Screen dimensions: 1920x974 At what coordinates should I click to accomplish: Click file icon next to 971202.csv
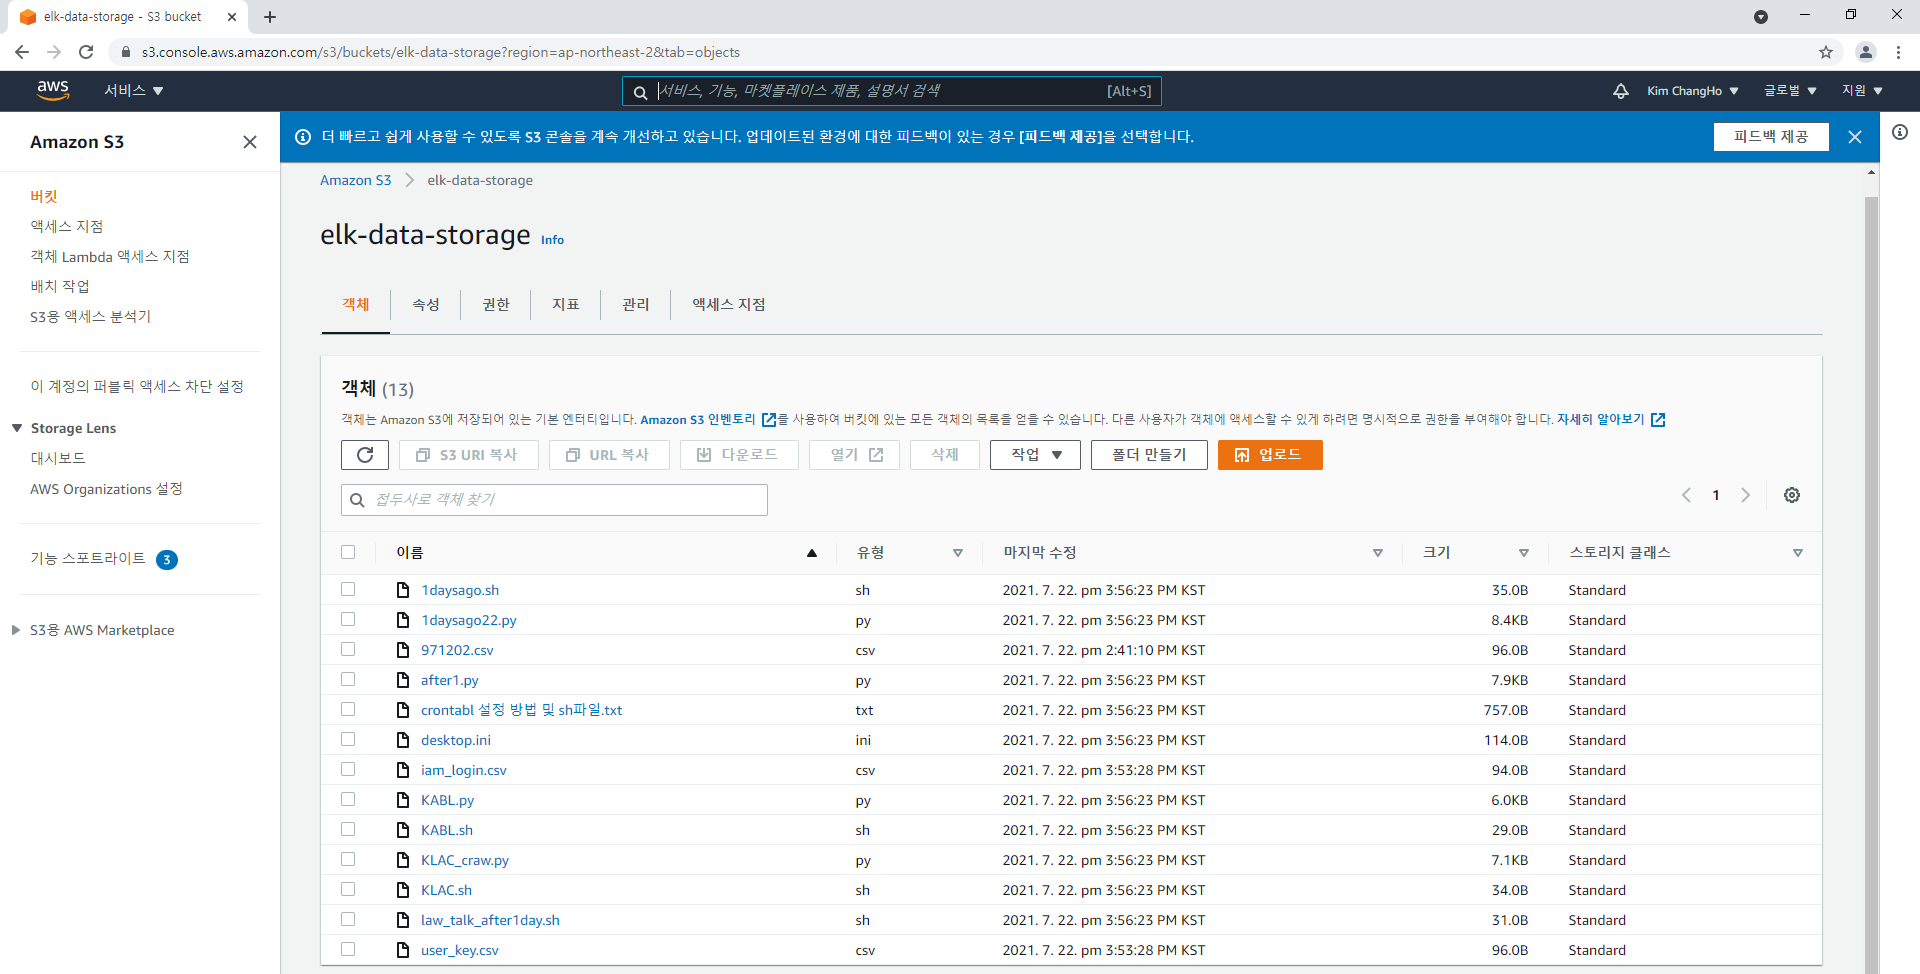click(403, 650)
